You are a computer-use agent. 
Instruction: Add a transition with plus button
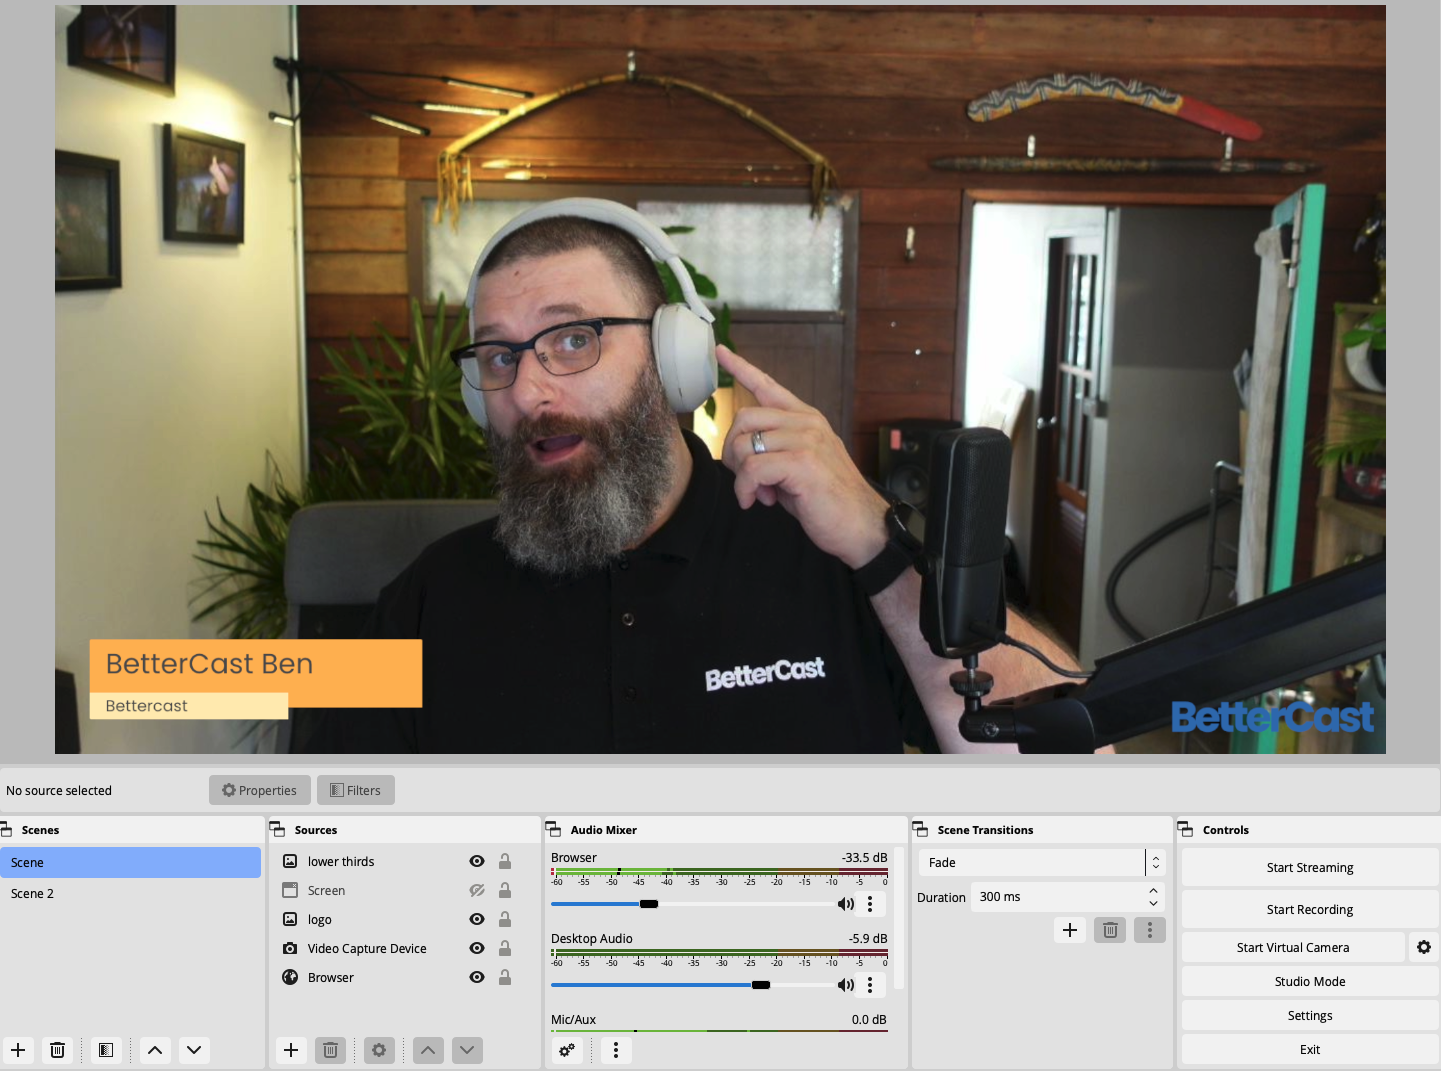[x=1070, y=930]
